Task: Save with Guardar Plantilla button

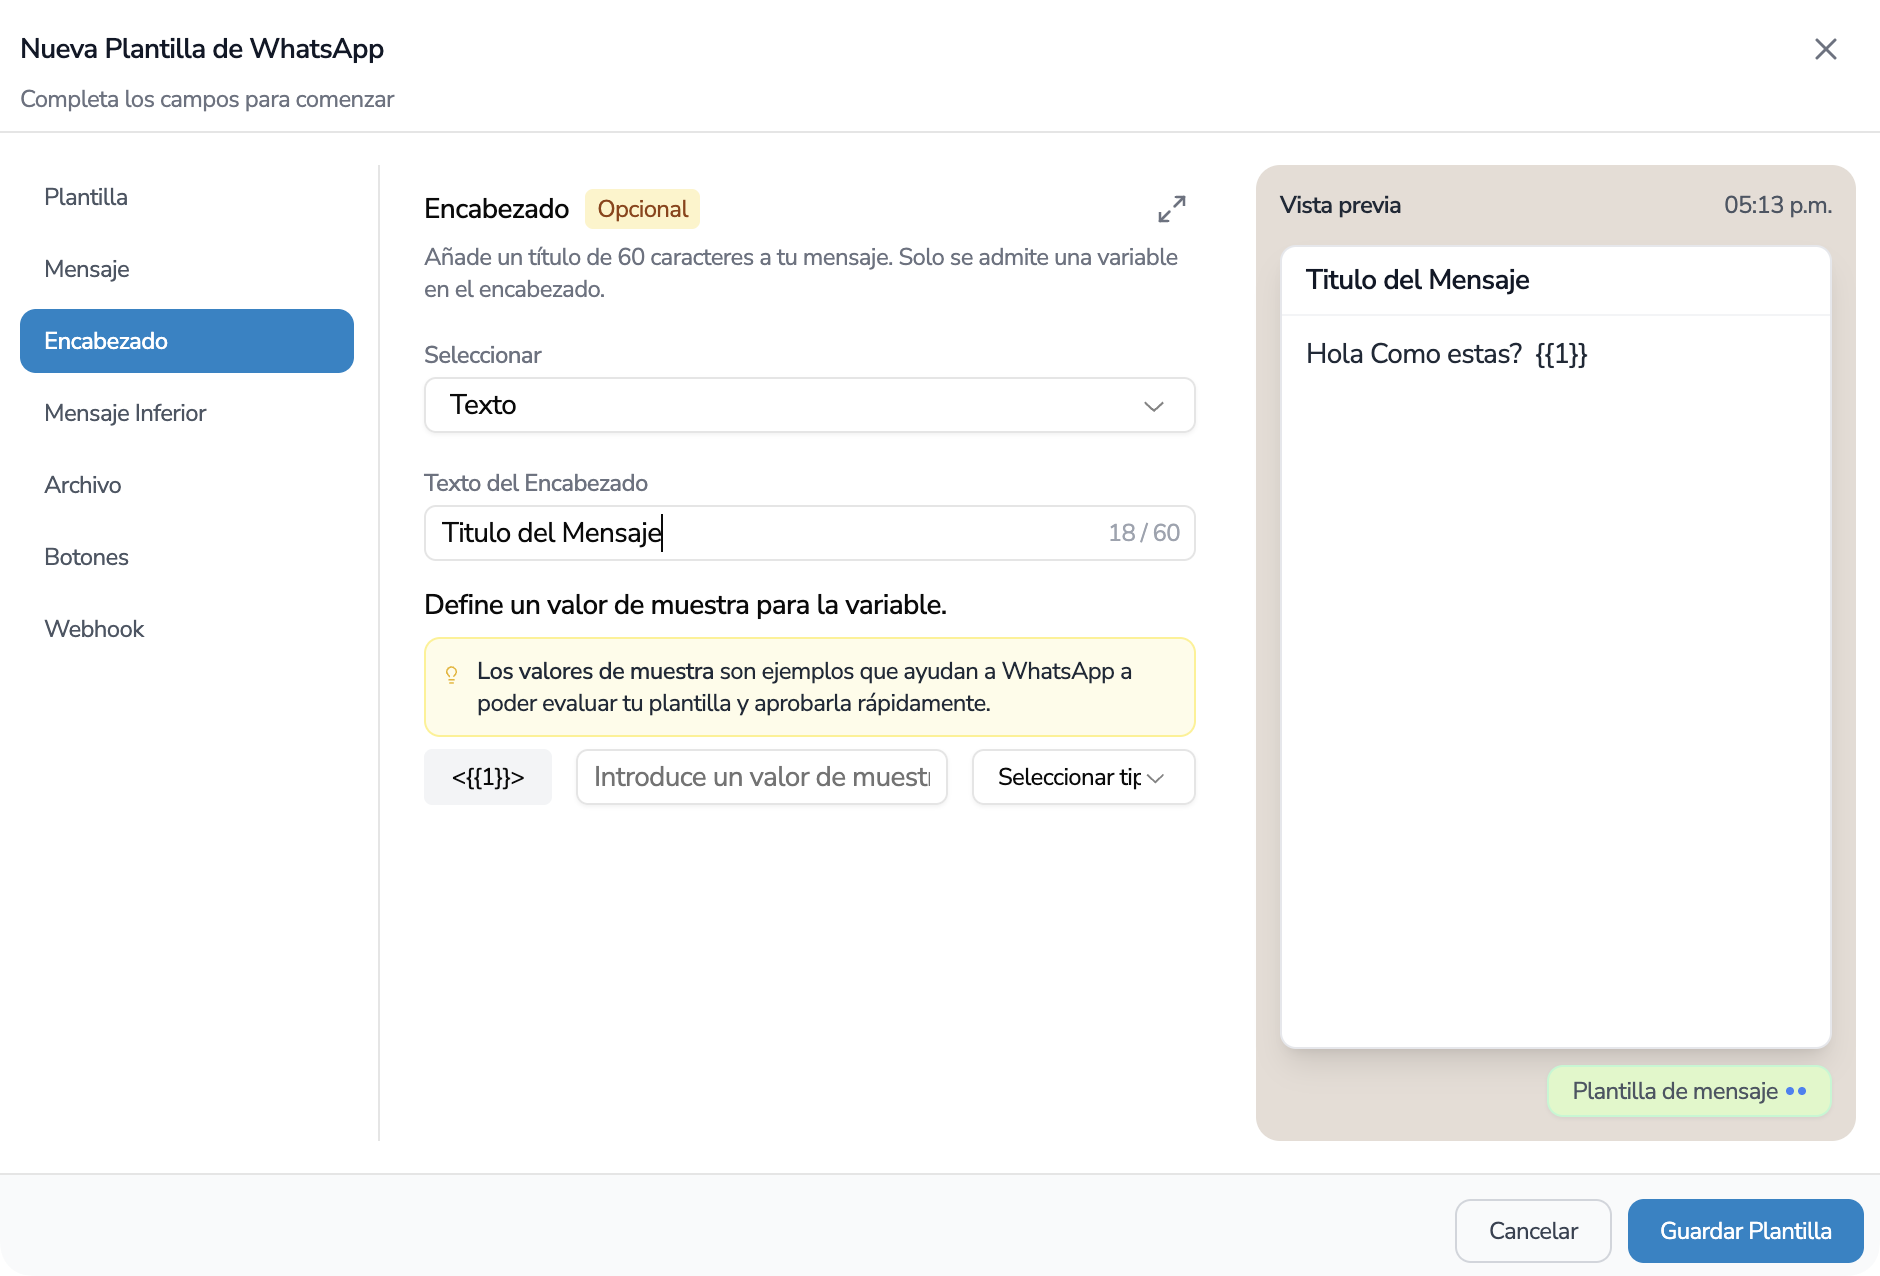Action: [x=1746, y=1231]
